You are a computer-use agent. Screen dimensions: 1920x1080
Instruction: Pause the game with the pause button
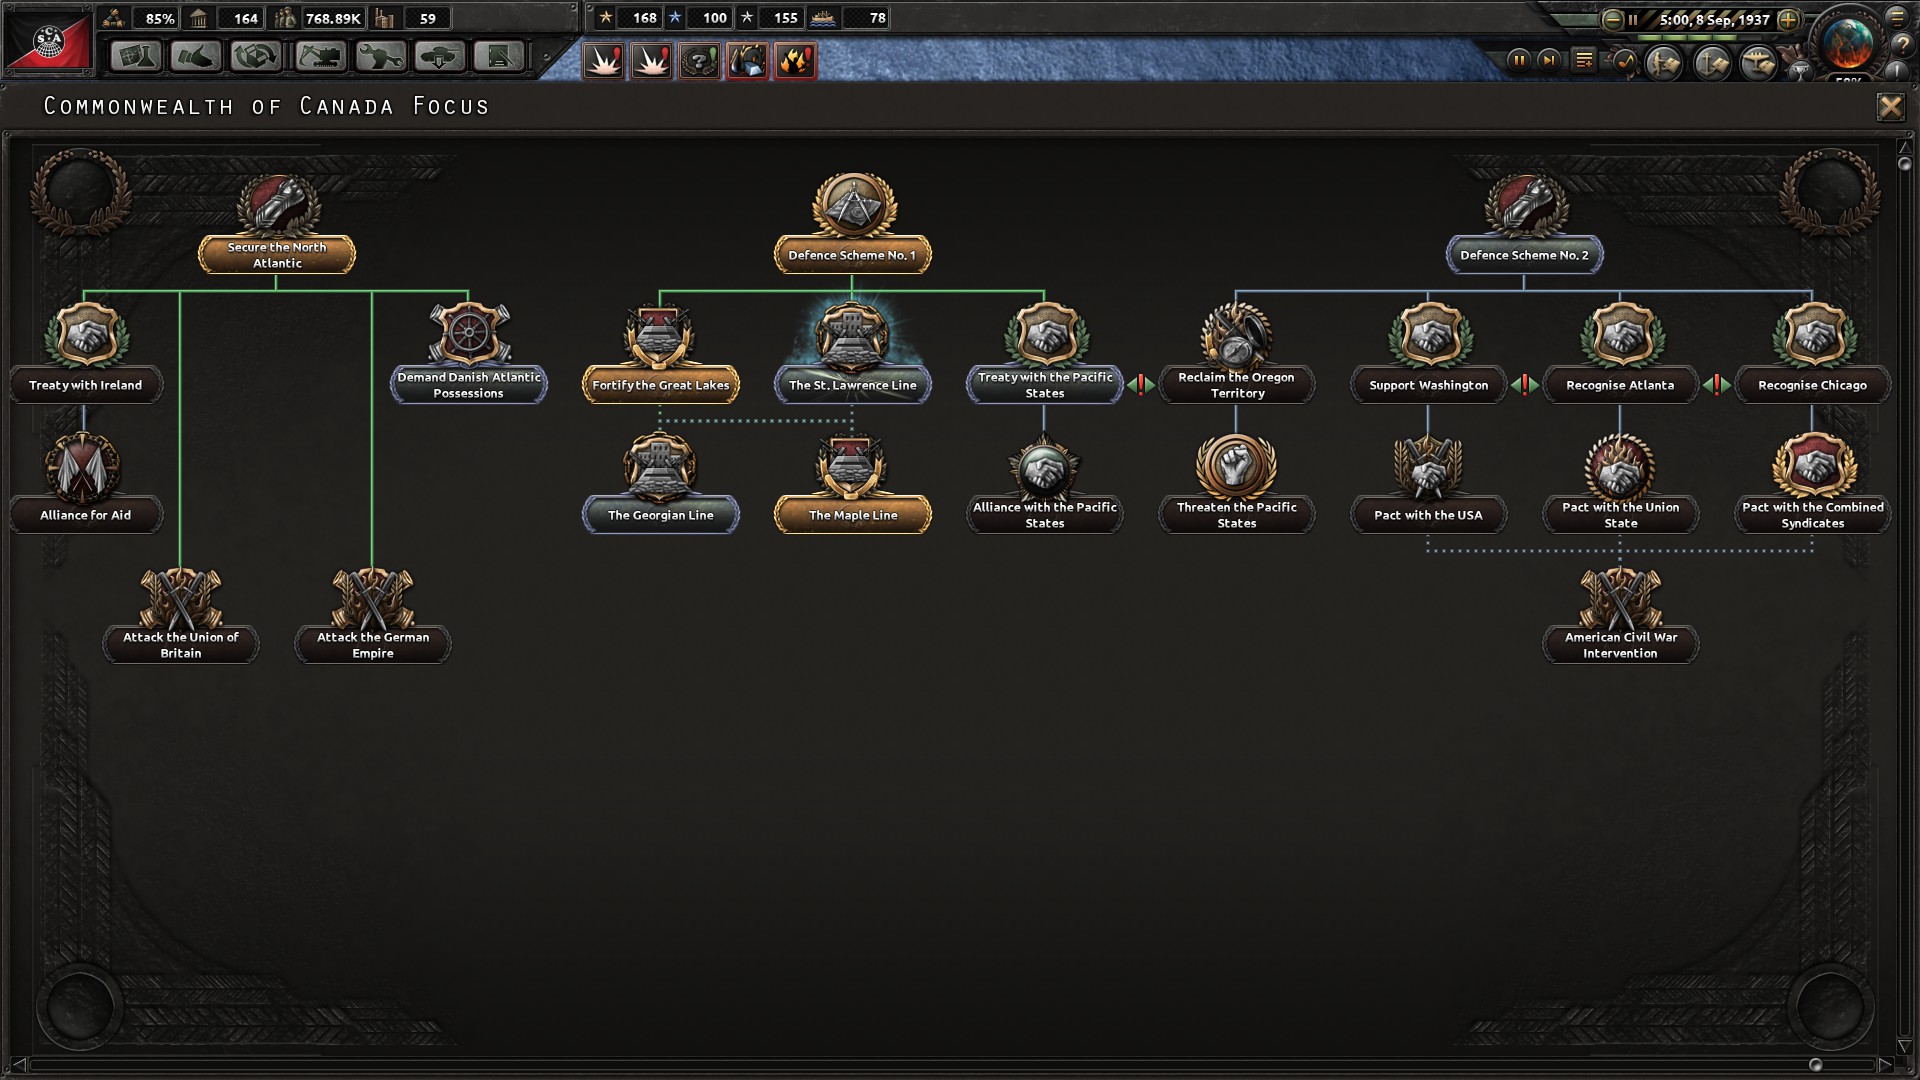pos(1518,60)
